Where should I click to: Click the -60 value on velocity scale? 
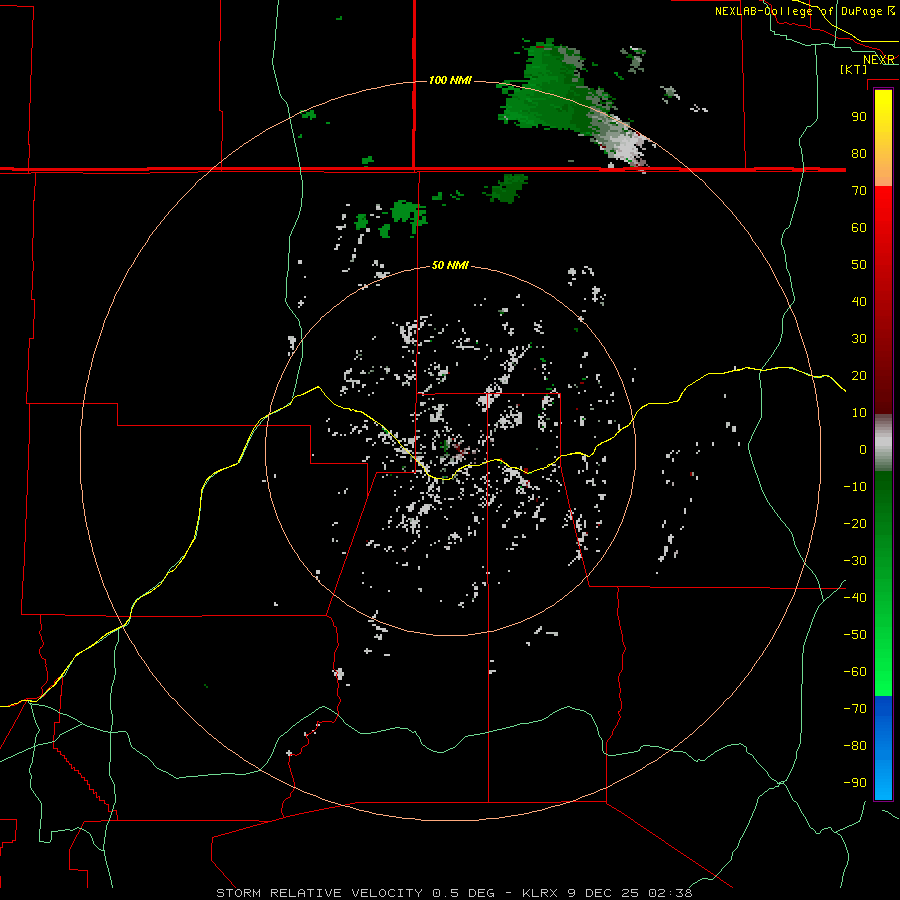click(x=855, y=672)
